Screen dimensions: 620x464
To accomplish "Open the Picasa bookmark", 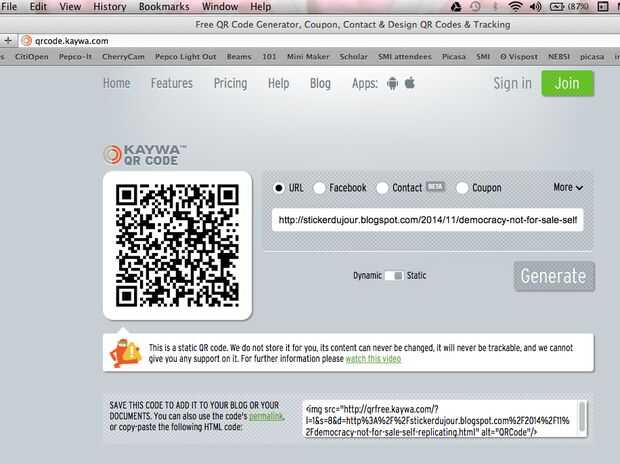I will pos(454,57).
